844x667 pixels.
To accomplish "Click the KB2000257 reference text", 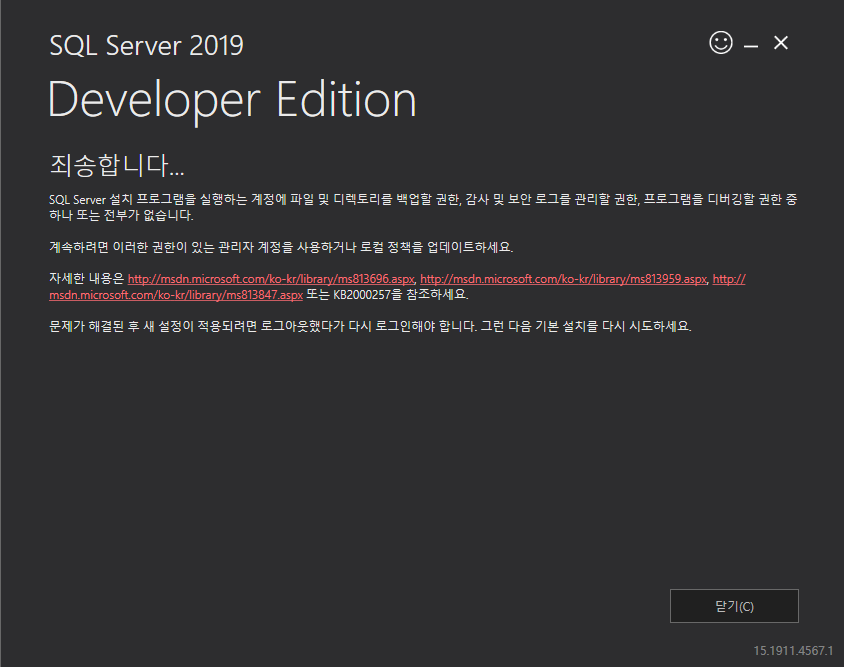I will pyautogui.click(x=362, y=295).
